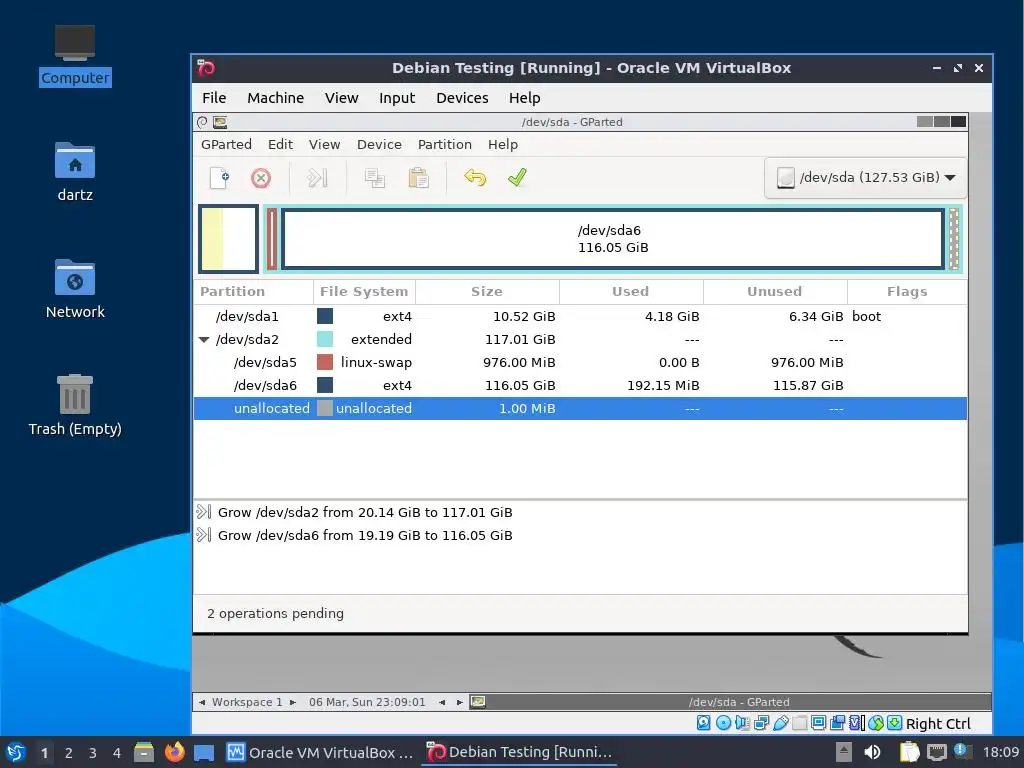Select the linux-swap red graphical block
1024x768 pixels.
pyautogui.click(x=272, y=239)
